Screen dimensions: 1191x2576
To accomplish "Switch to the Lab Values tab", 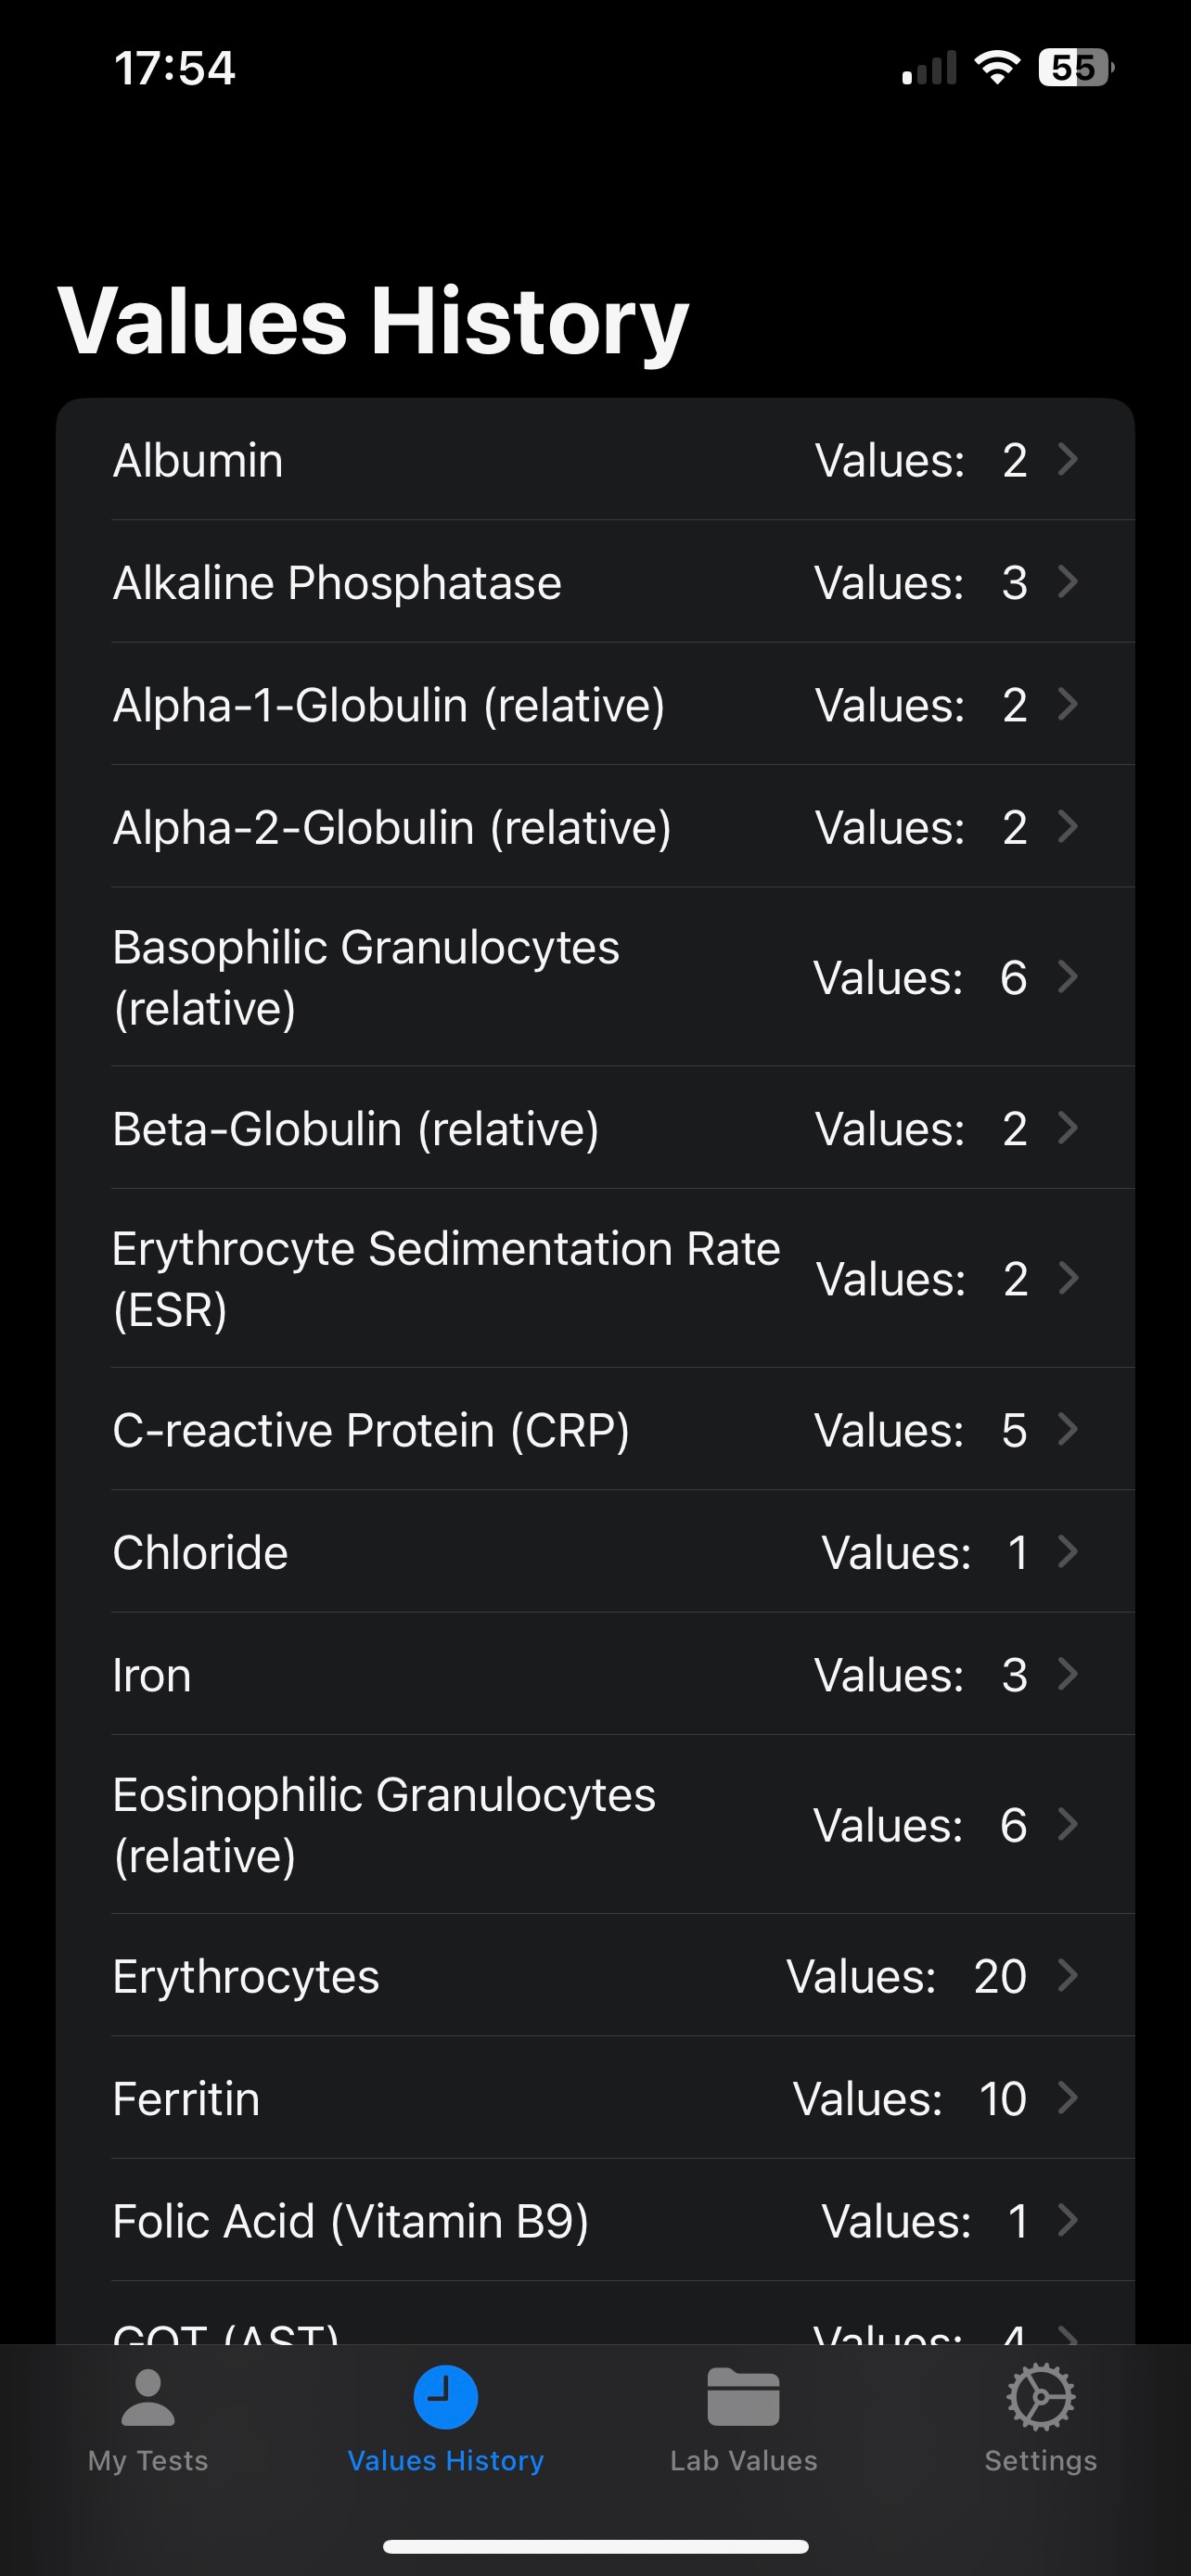I will (743, 2416).
